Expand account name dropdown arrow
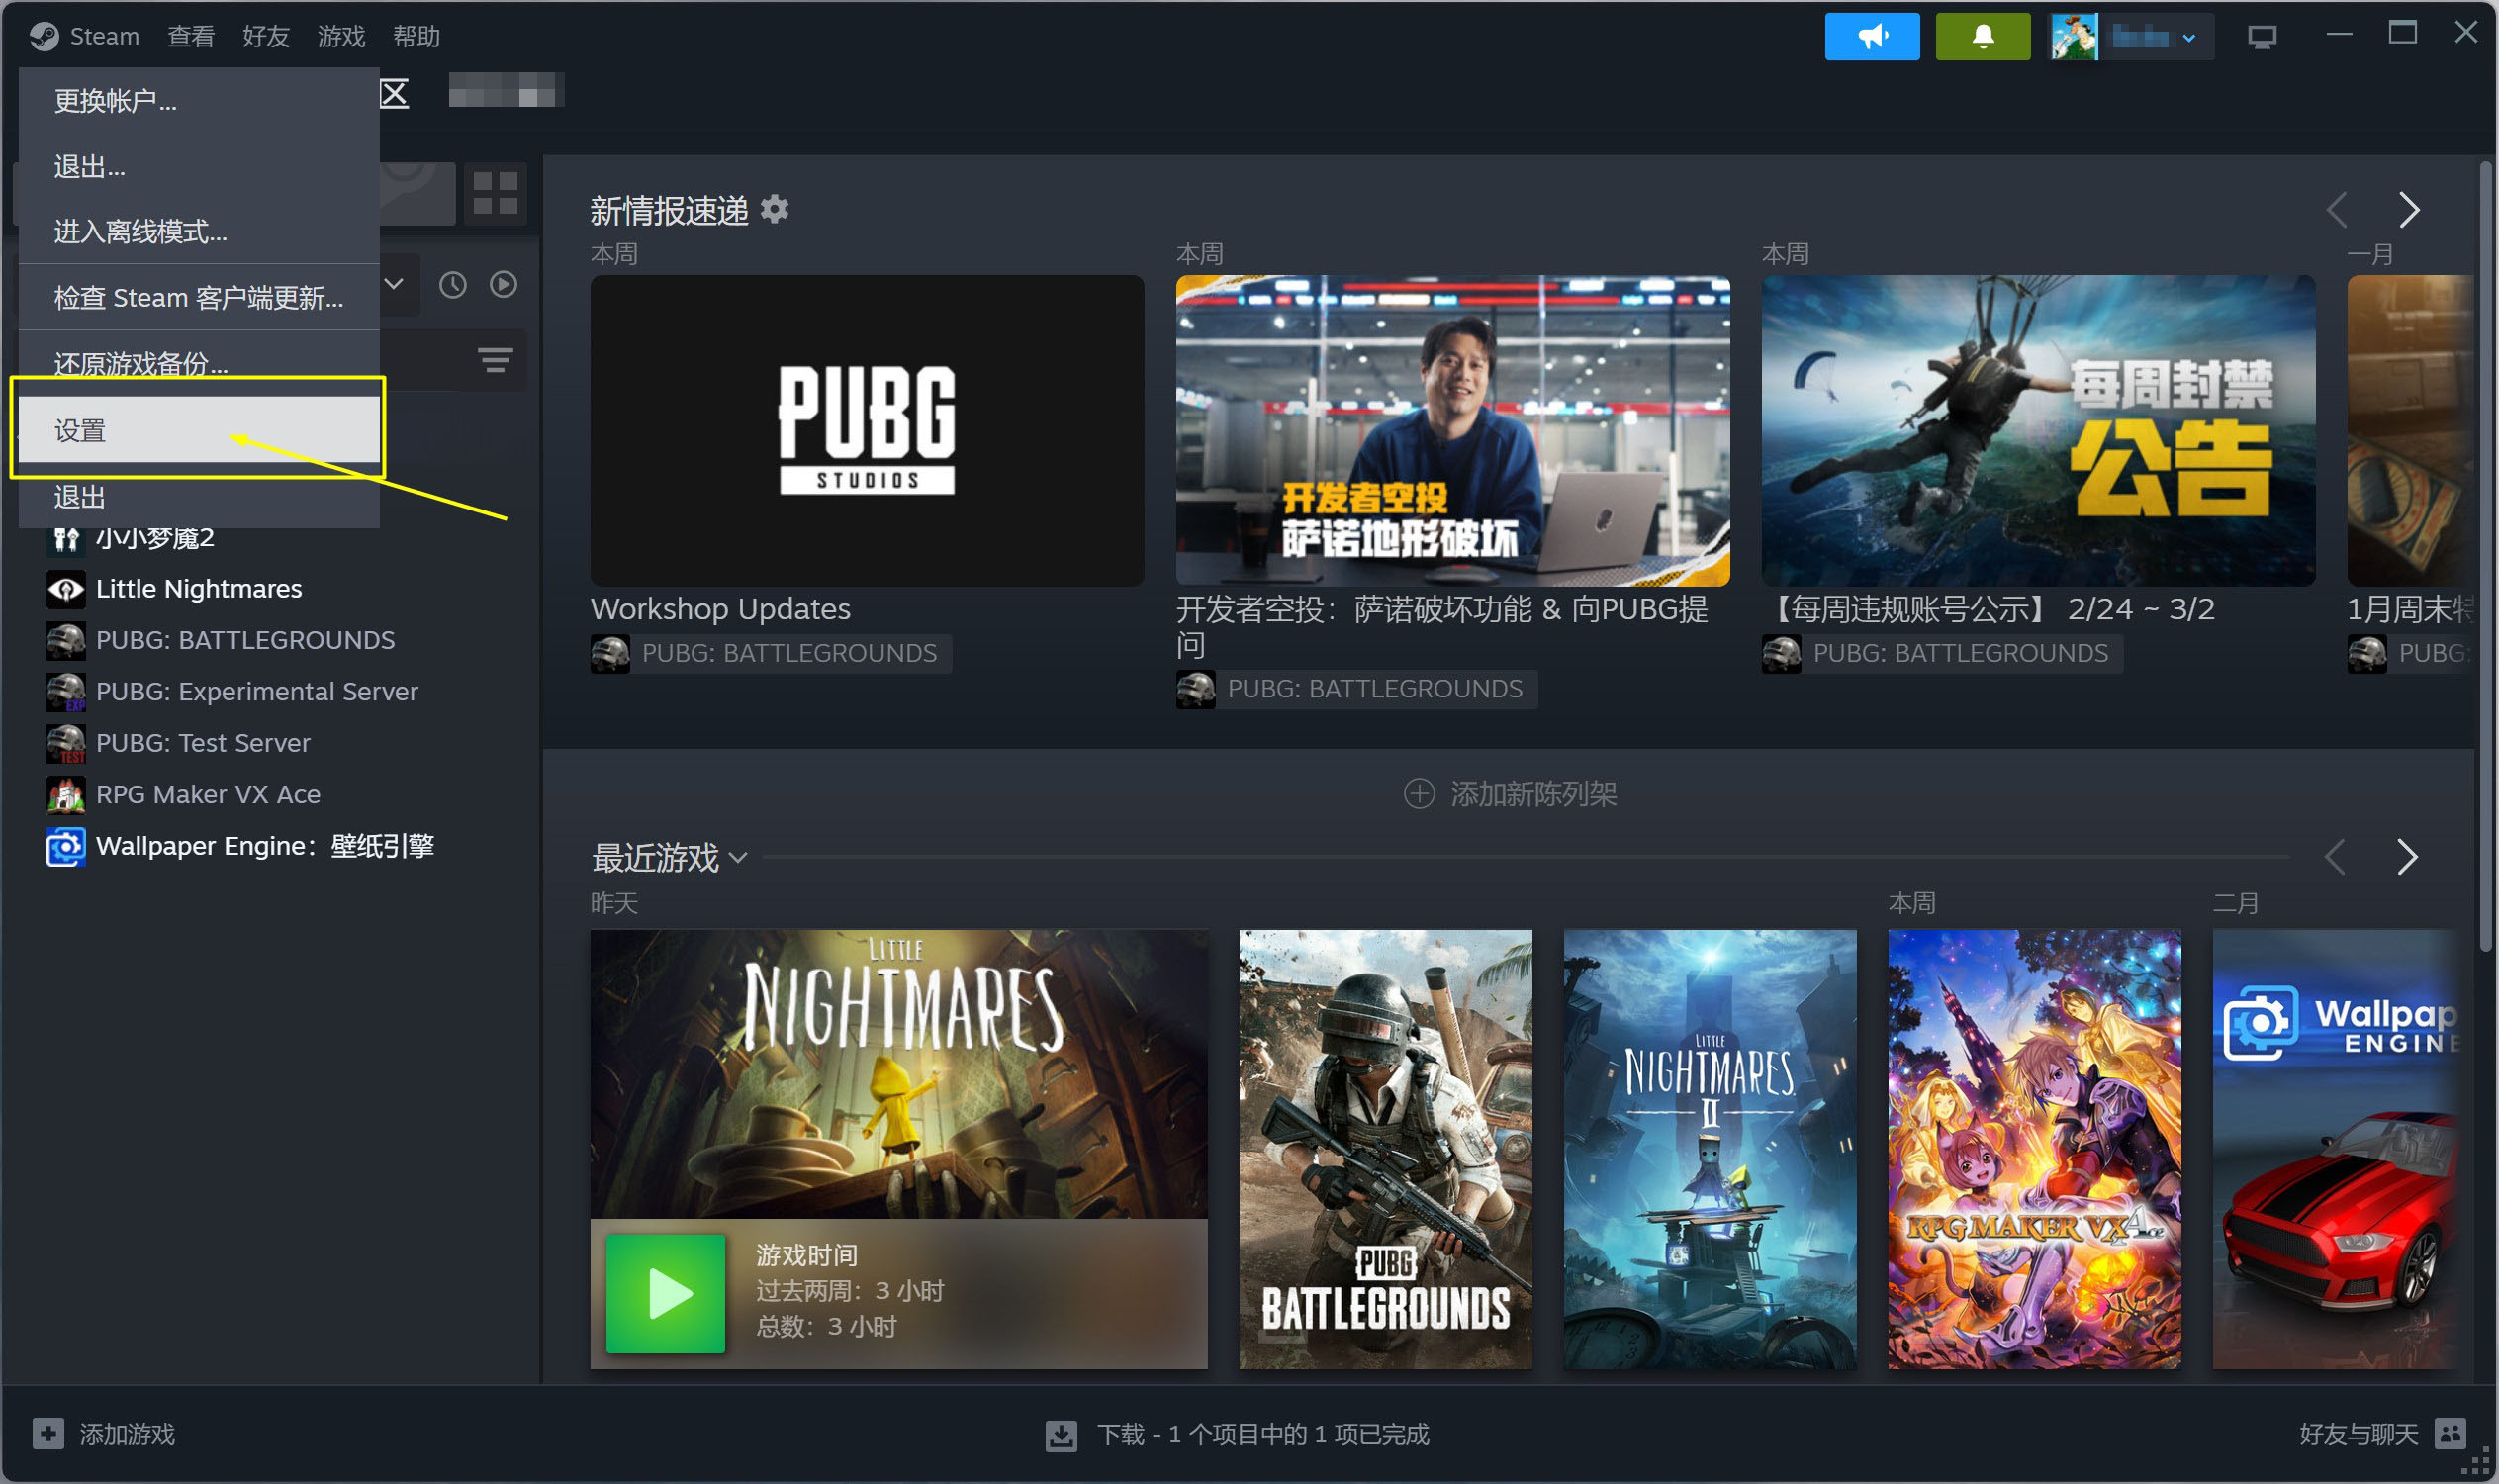Image resolution: width=2499 pixels, height=1484 pixels. pos(2189,38)
